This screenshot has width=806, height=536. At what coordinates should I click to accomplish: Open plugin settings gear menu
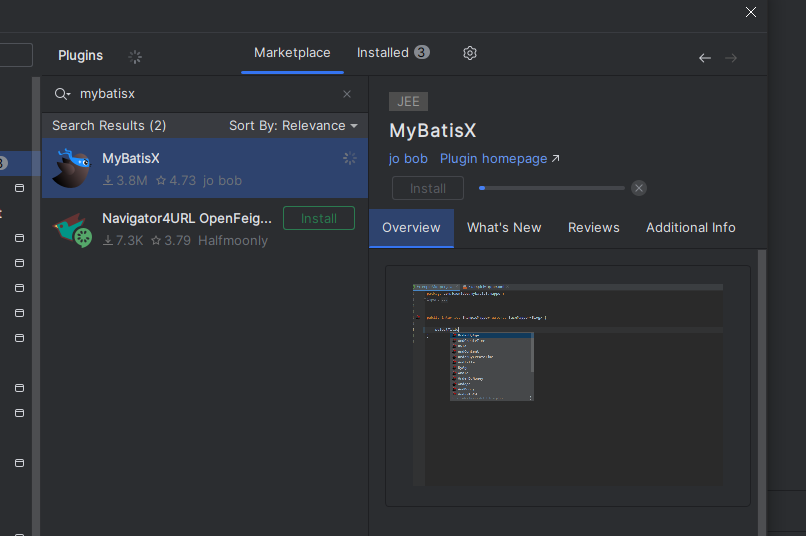(x=469, y=53)
